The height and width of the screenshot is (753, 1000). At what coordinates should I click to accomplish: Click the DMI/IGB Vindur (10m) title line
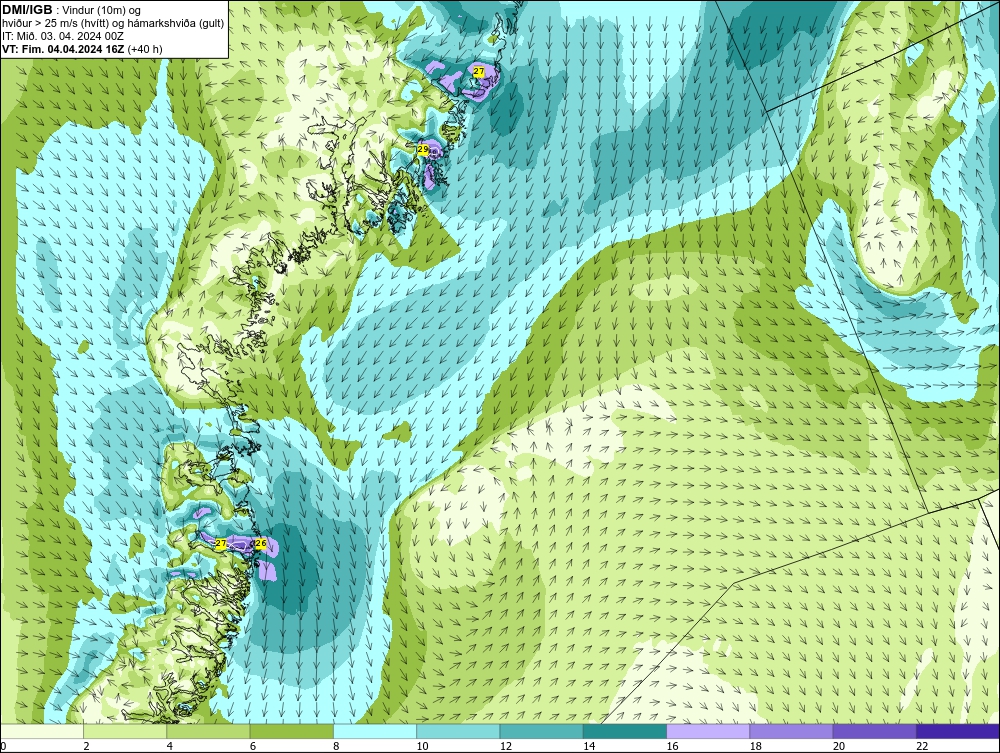click(x=72, y=10)
